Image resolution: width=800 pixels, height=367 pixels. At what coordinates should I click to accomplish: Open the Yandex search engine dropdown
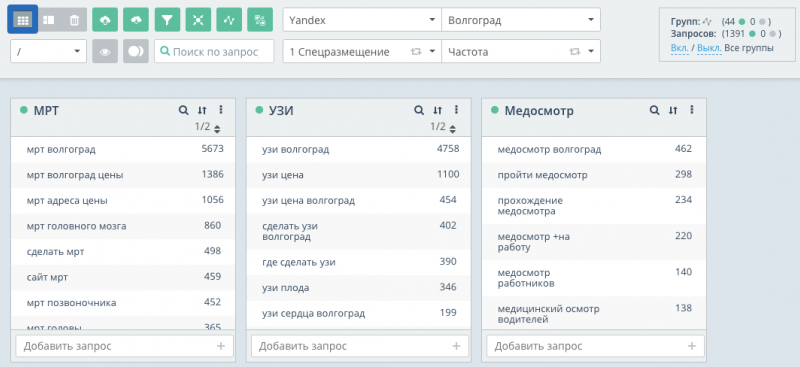pyautogui.click(x=362, y=20)
